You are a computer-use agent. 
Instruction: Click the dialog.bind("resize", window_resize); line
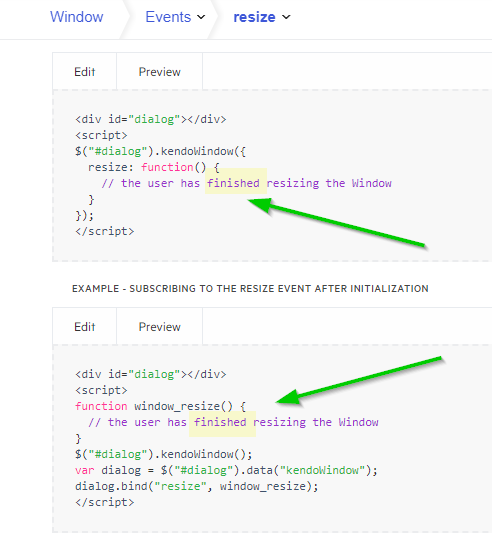(x=196, y=486)
